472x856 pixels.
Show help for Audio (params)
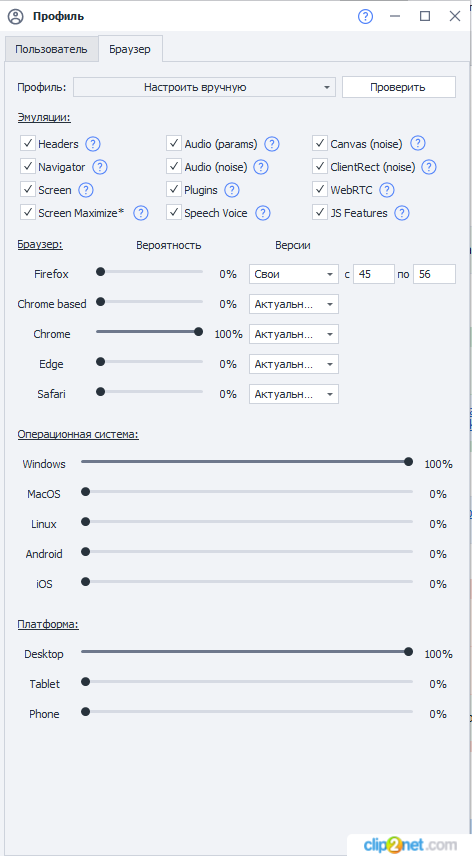(272, 144)
